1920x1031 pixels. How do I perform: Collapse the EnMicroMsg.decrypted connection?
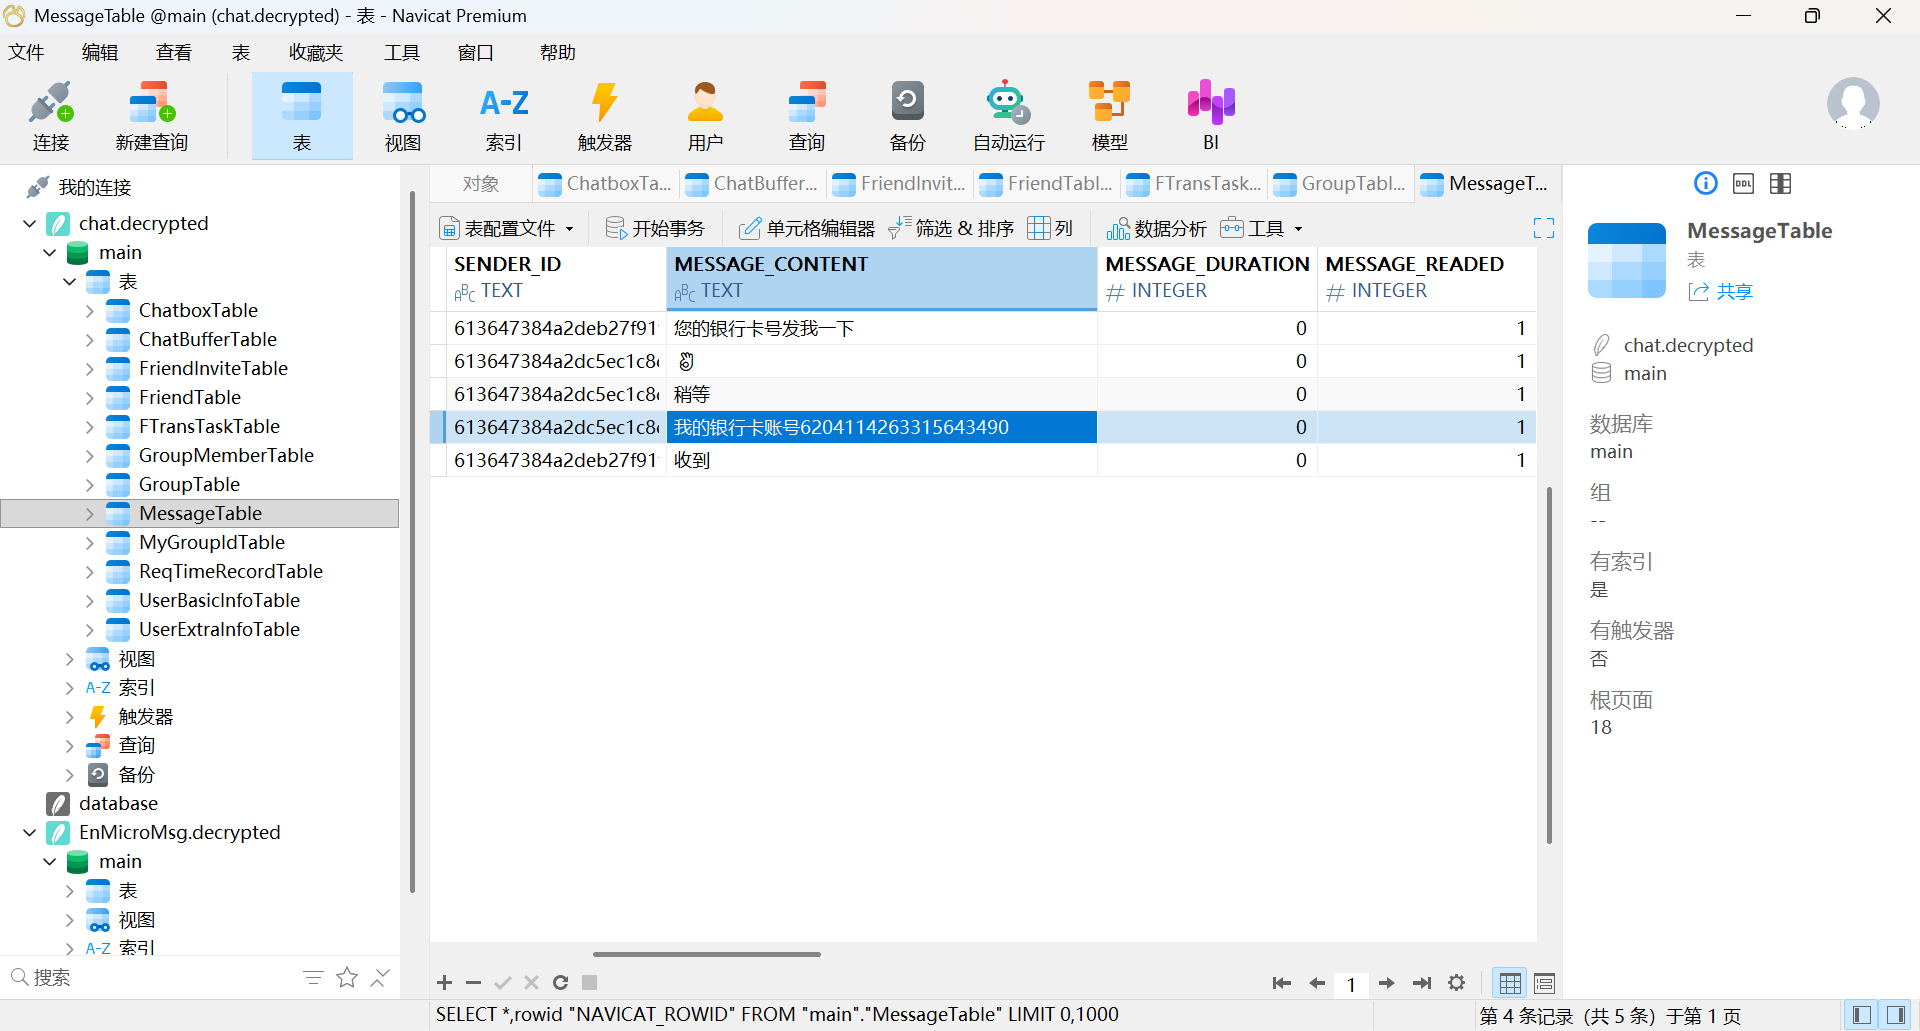click(30, 832)
